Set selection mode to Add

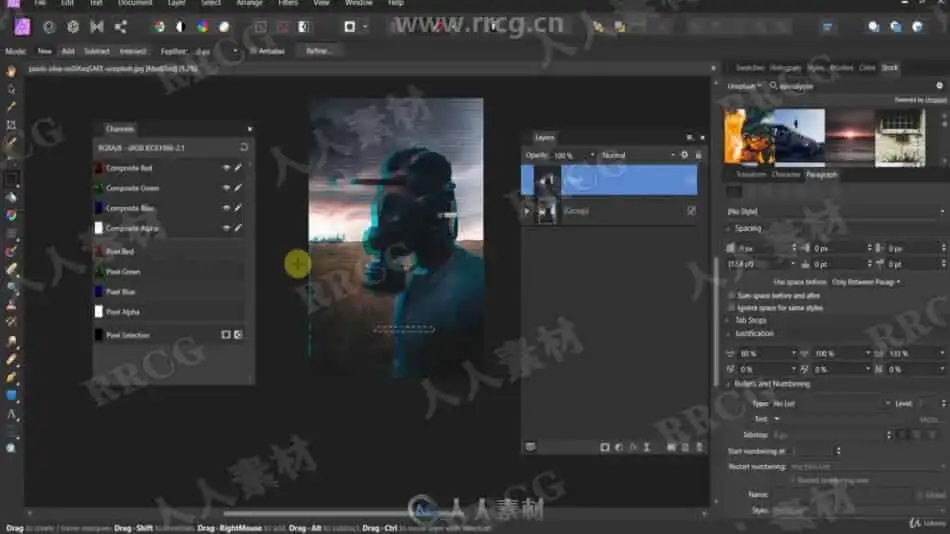[x=68, y=52]
